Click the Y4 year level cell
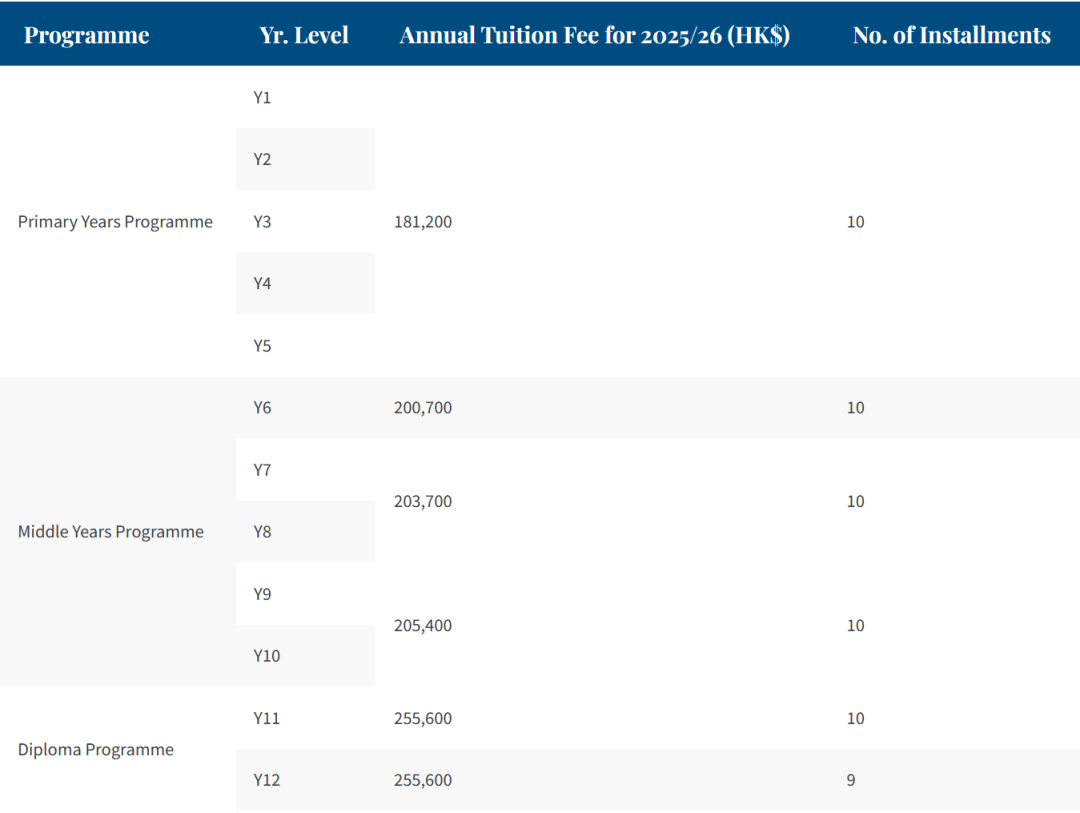 (x=262, y=284)
